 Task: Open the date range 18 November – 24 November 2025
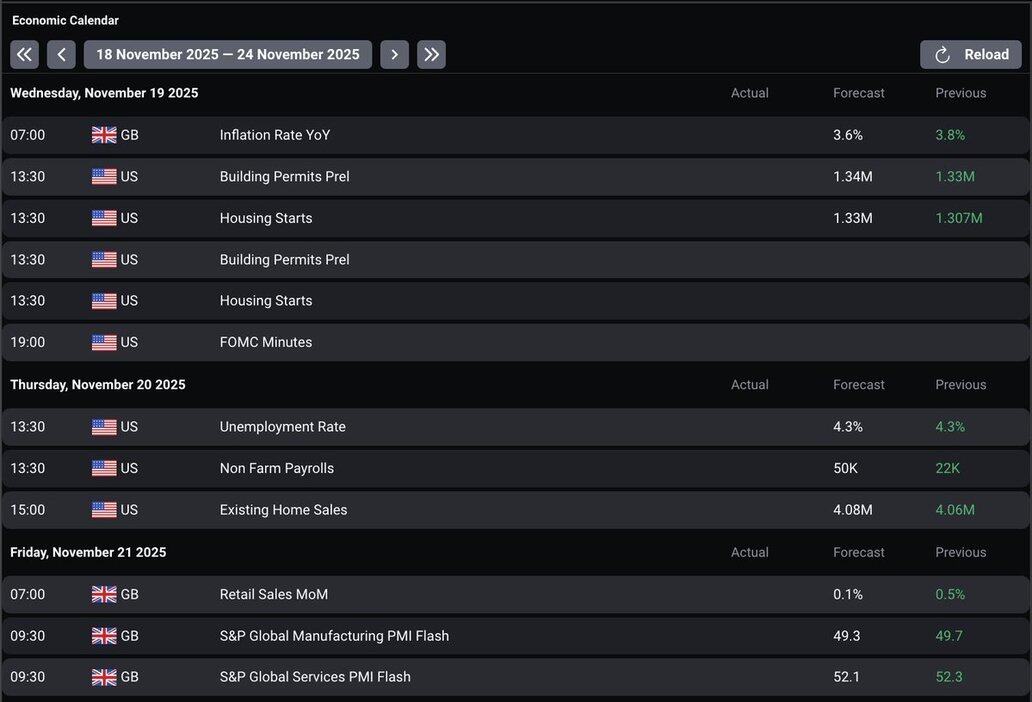228,55
